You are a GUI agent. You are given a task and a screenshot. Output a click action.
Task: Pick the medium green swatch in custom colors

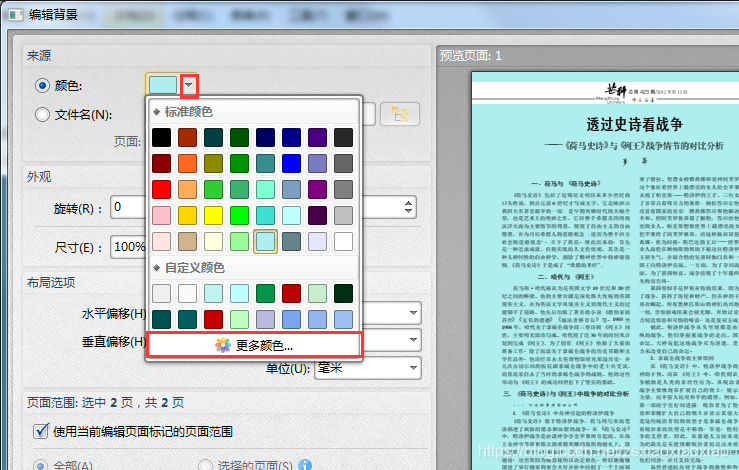(x=265, y=293)
